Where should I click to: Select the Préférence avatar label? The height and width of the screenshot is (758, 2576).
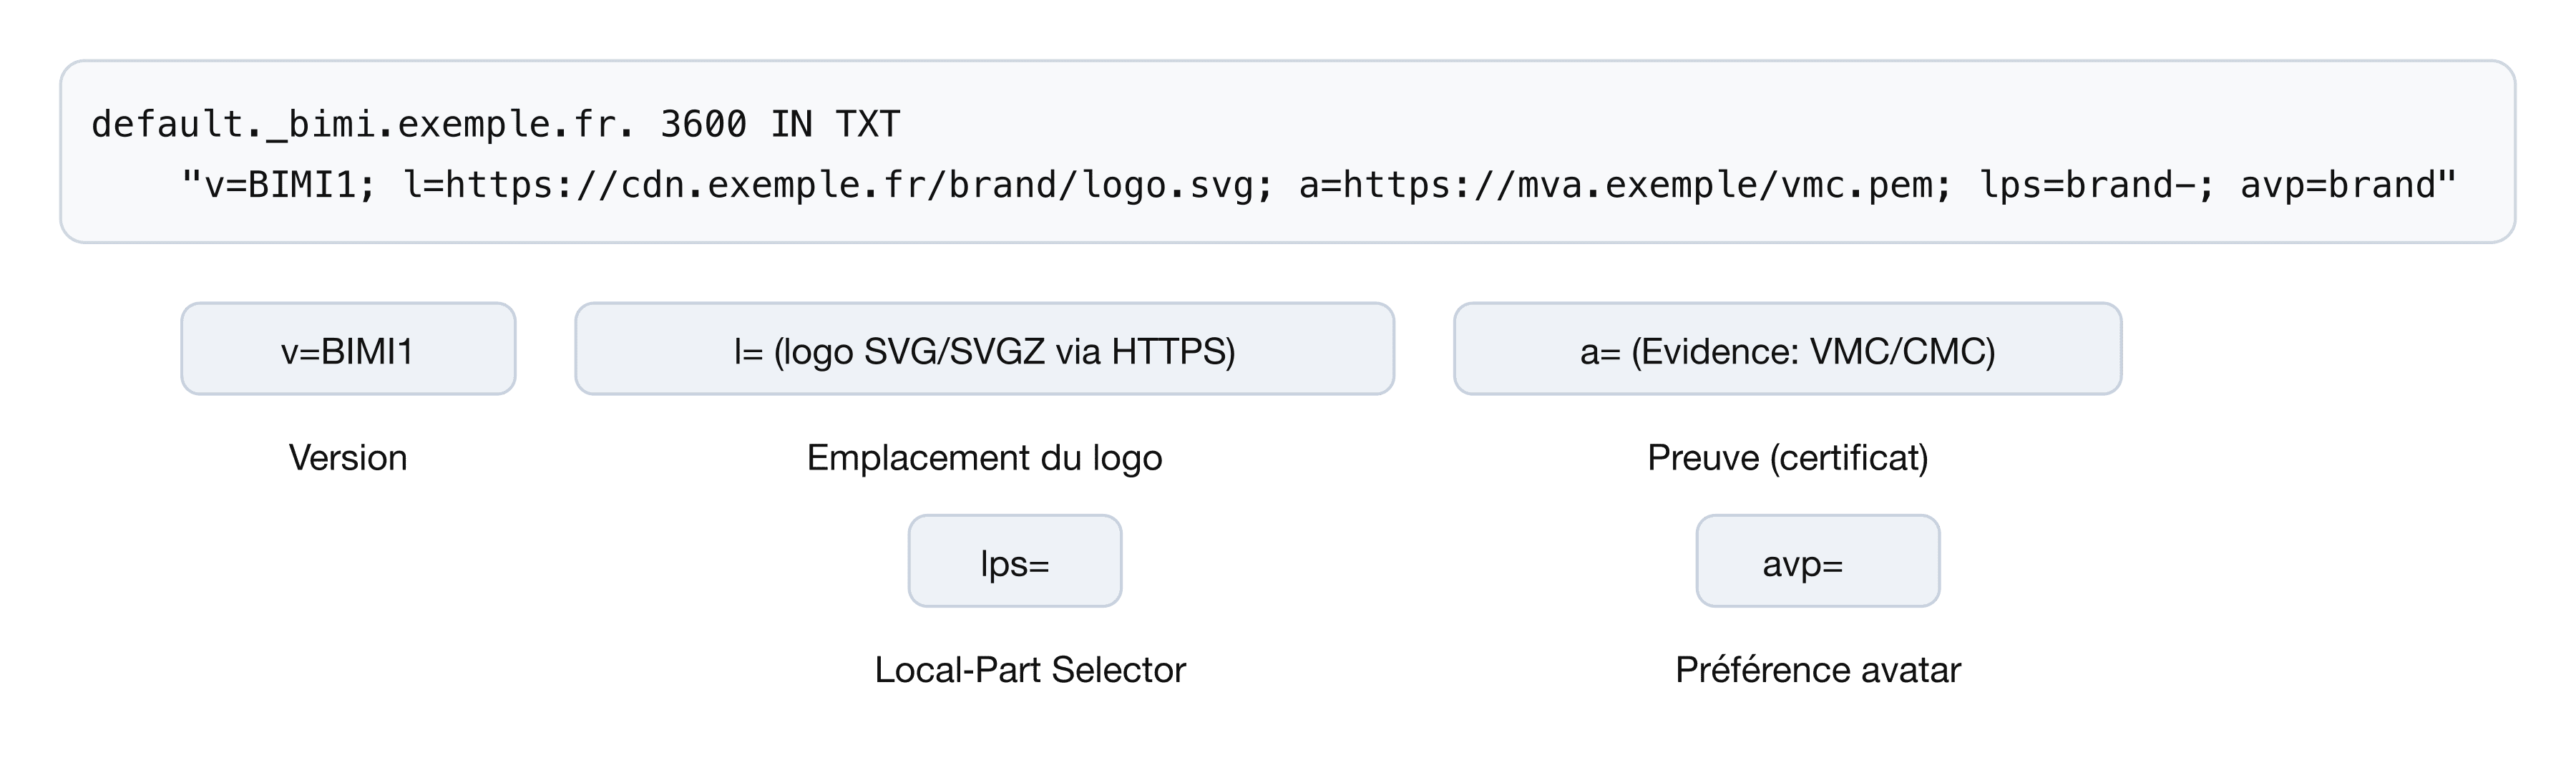pos(1817,670)
